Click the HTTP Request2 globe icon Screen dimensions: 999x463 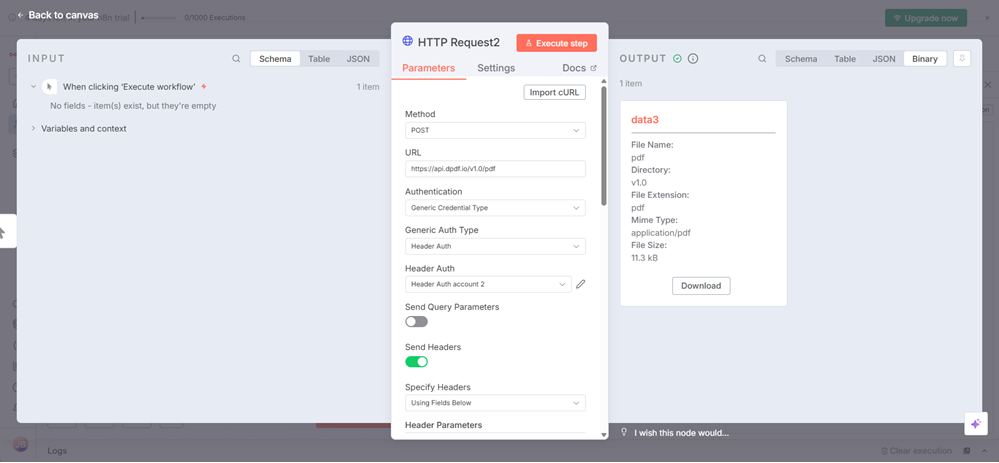(407, 42)
